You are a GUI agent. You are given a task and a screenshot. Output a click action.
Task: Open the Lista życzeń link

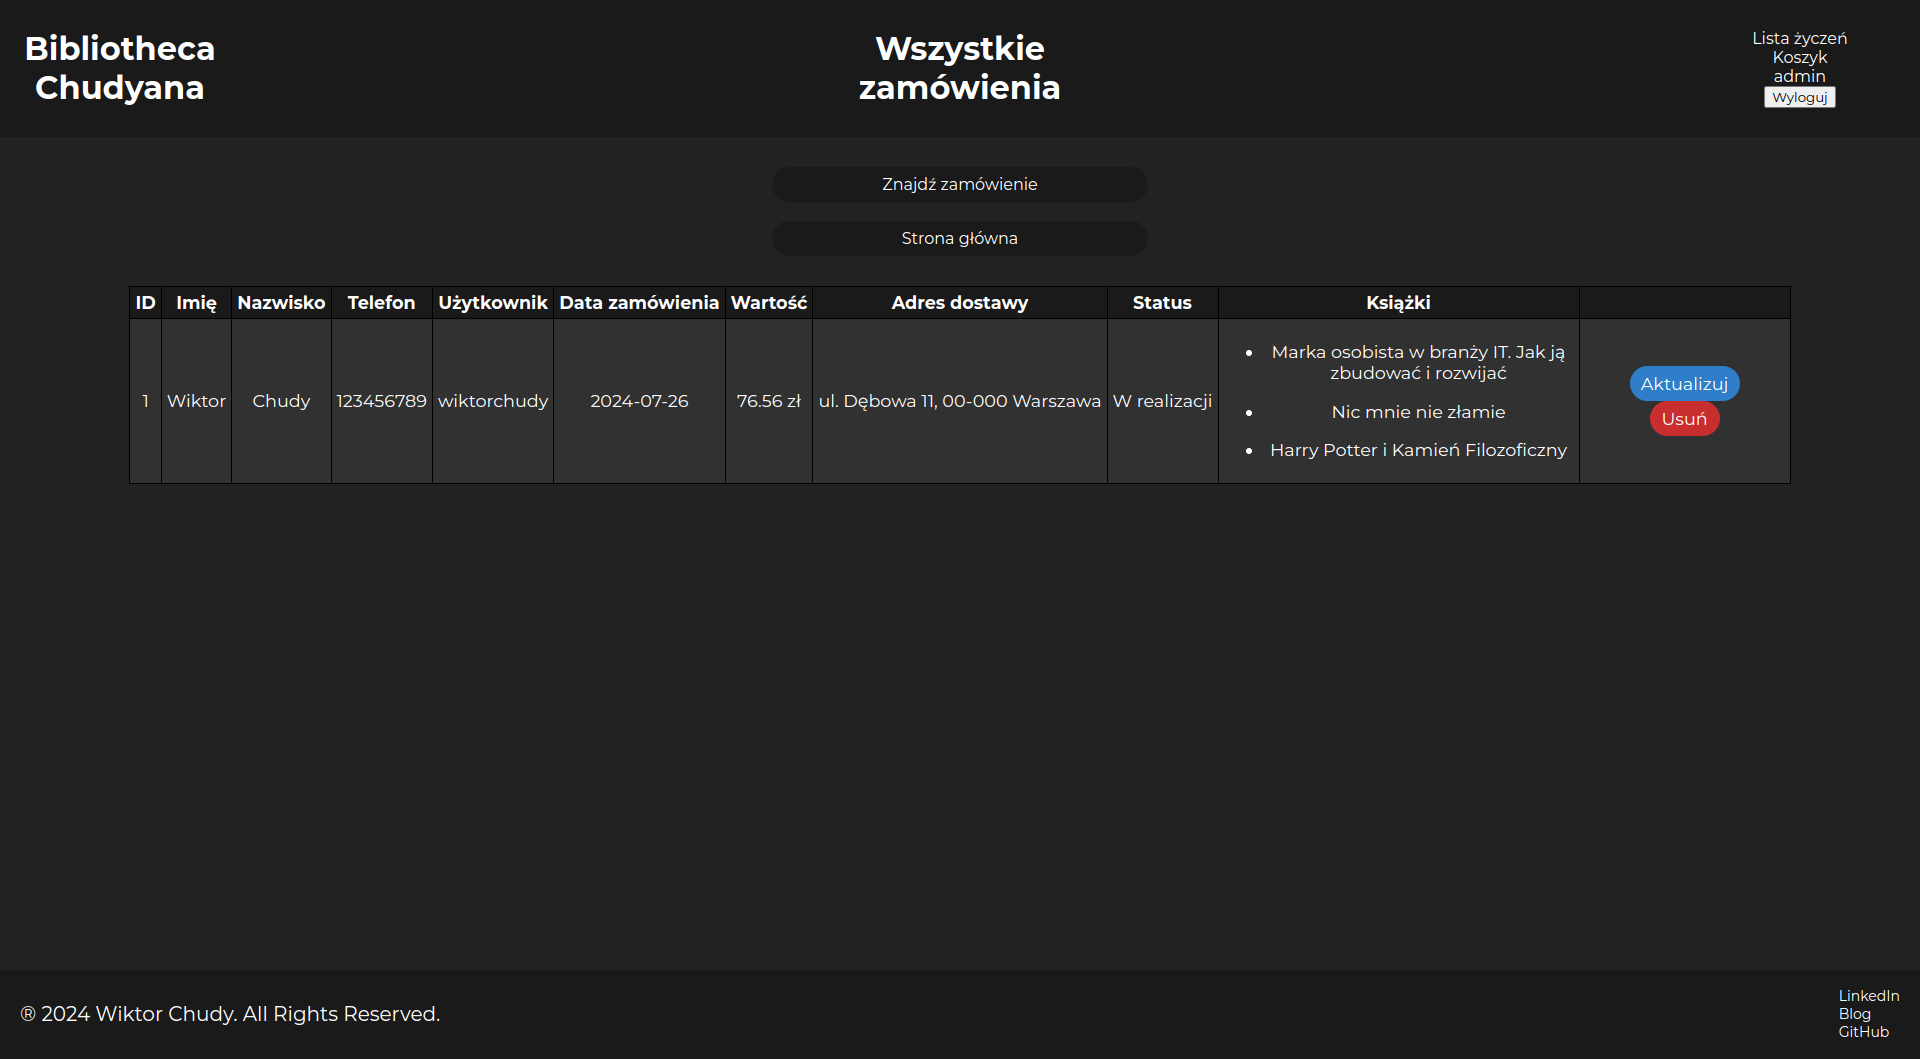1799,38
